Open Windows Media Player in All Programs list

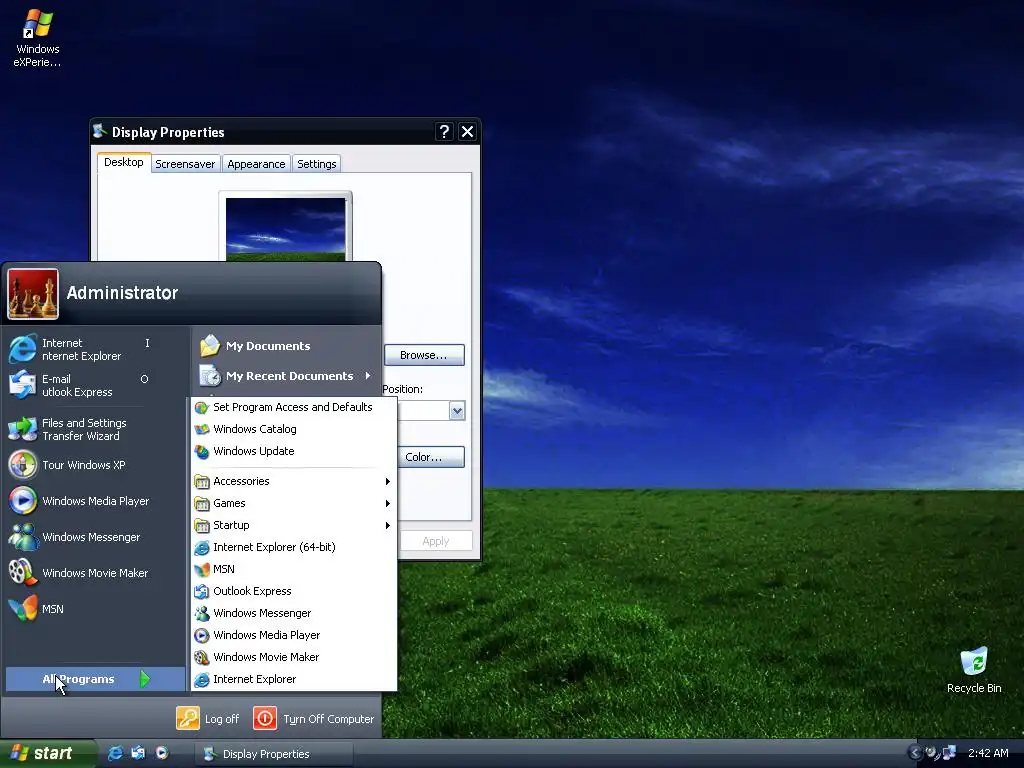(294, 635)
